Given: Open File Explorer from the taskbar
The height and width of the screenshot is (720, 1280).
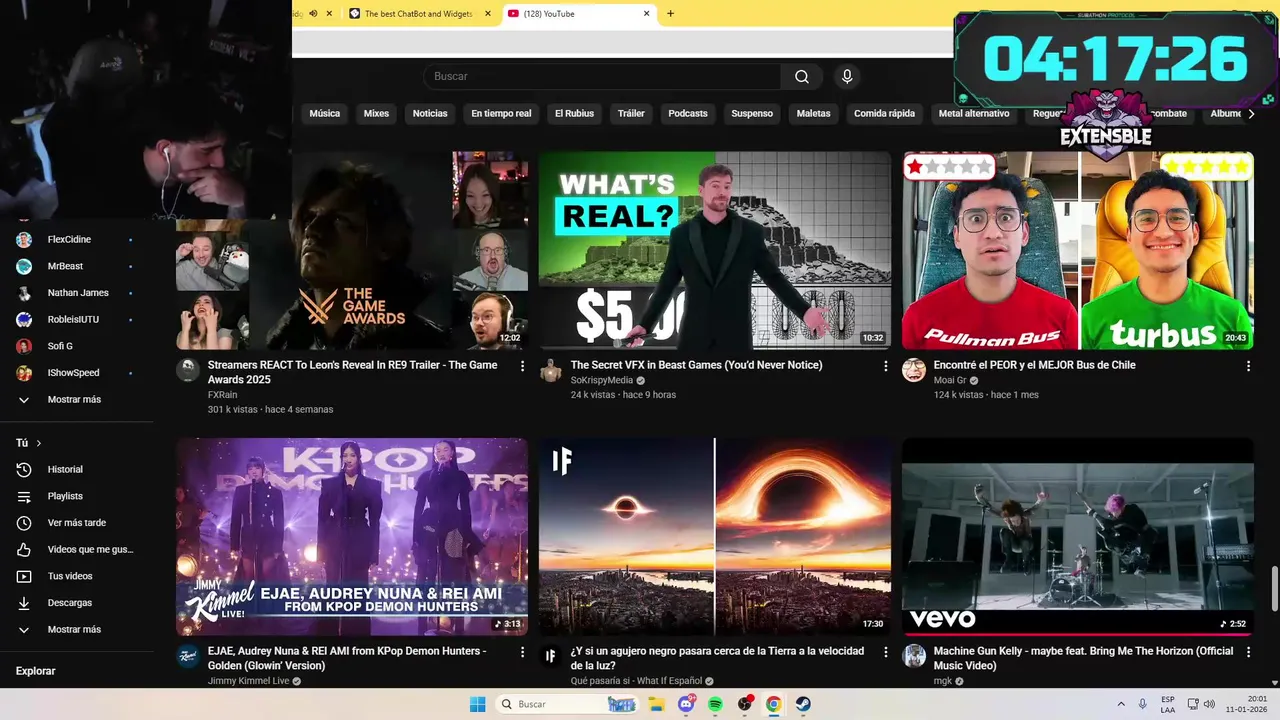Looking at the screenshot, I should [x=657, y=704].
